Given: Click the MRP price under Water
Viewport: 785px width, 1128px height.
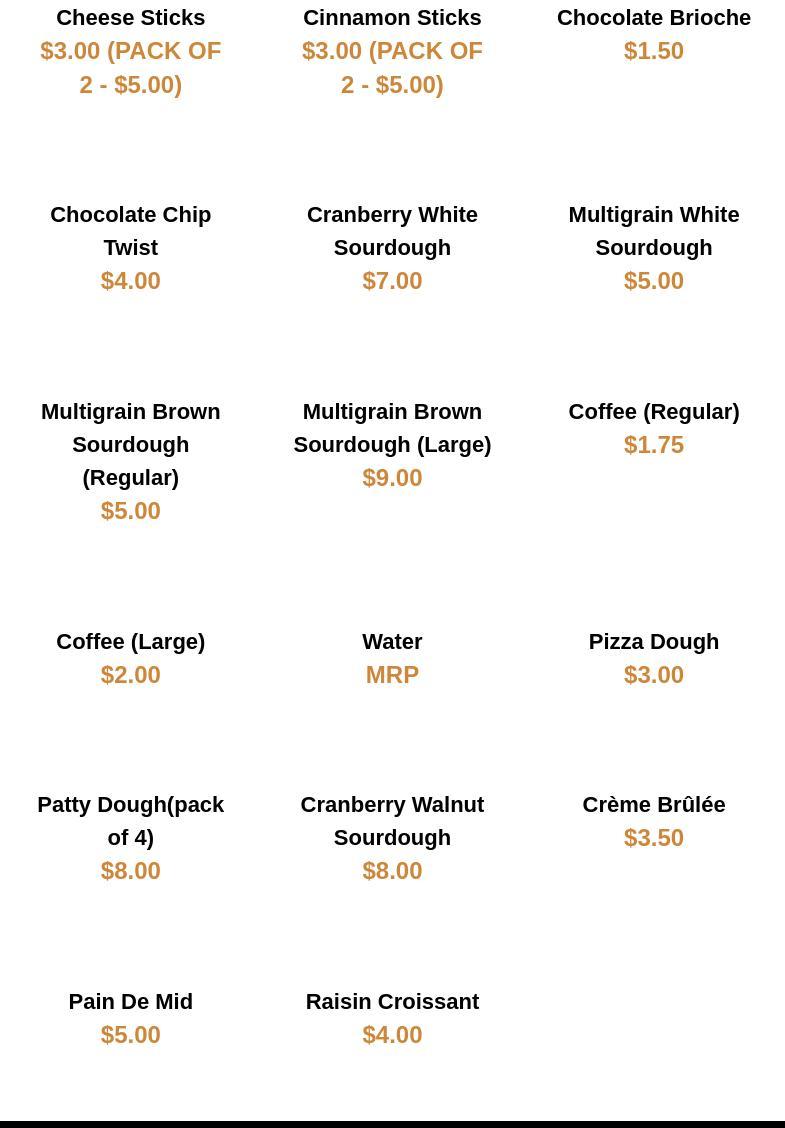Looking at the screenshot, I should pyautogui.click(x=392, y=675).
